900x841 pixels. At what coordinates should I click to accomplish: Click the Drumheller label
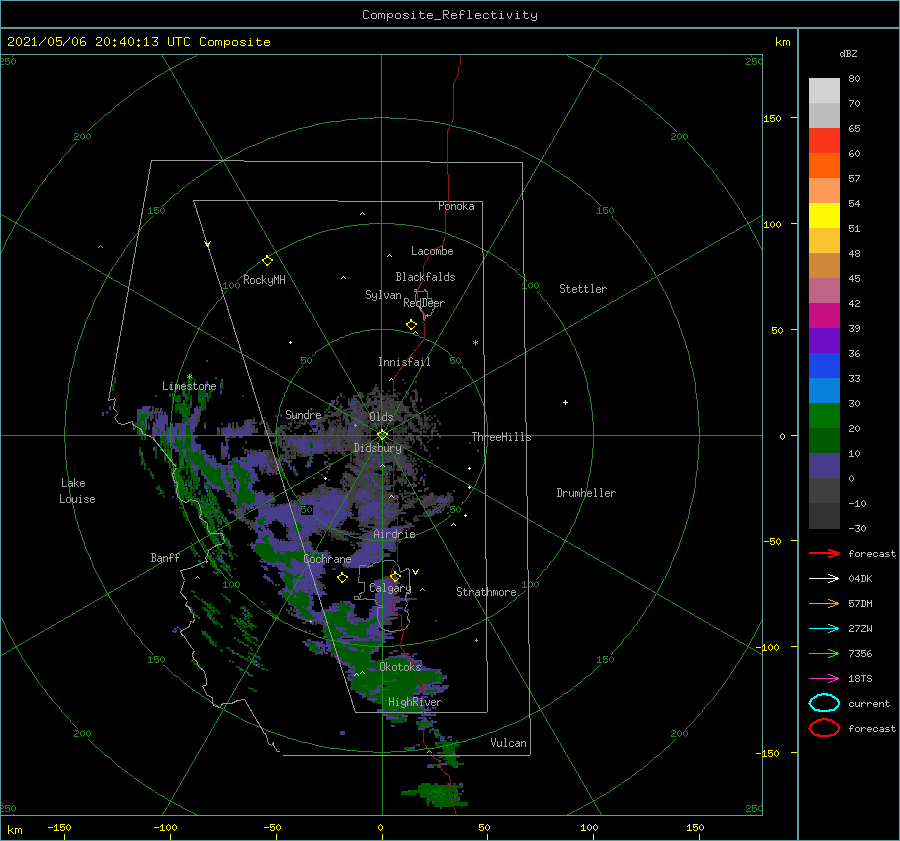[586, 493]
